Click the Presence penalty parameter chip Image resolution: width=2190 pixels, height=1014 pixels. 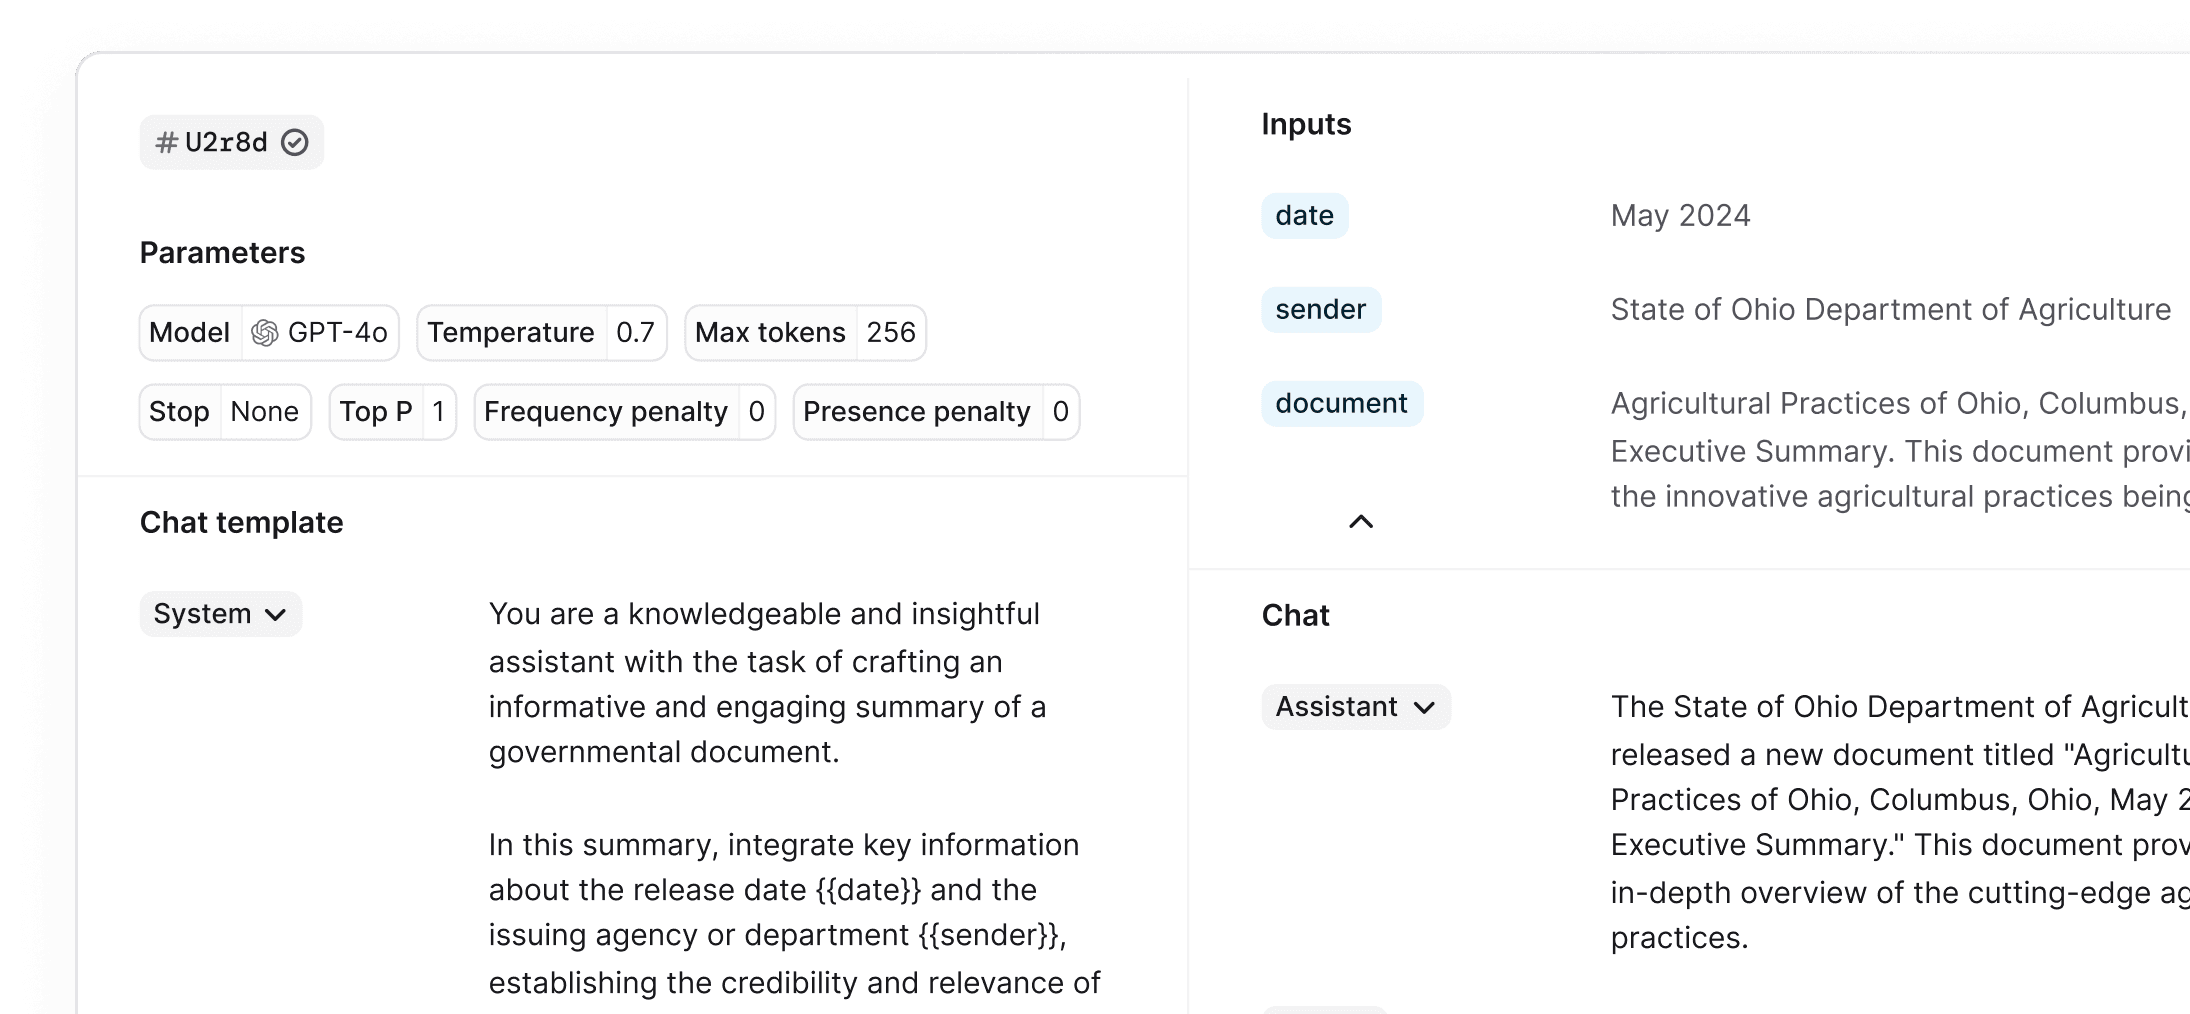tap(936, 411)
